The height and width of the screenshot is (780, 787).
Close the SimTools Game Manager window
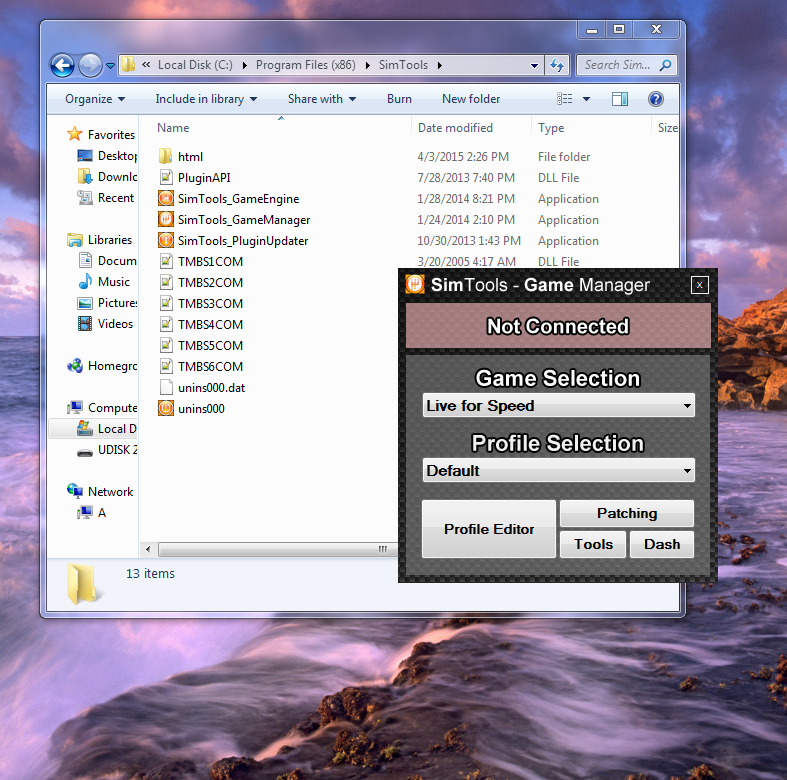[x=700, y=286]
